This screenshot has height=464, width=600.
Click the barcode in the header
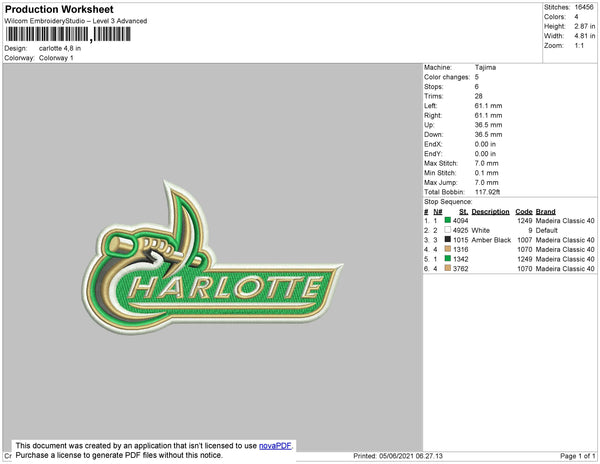point(68,34)
